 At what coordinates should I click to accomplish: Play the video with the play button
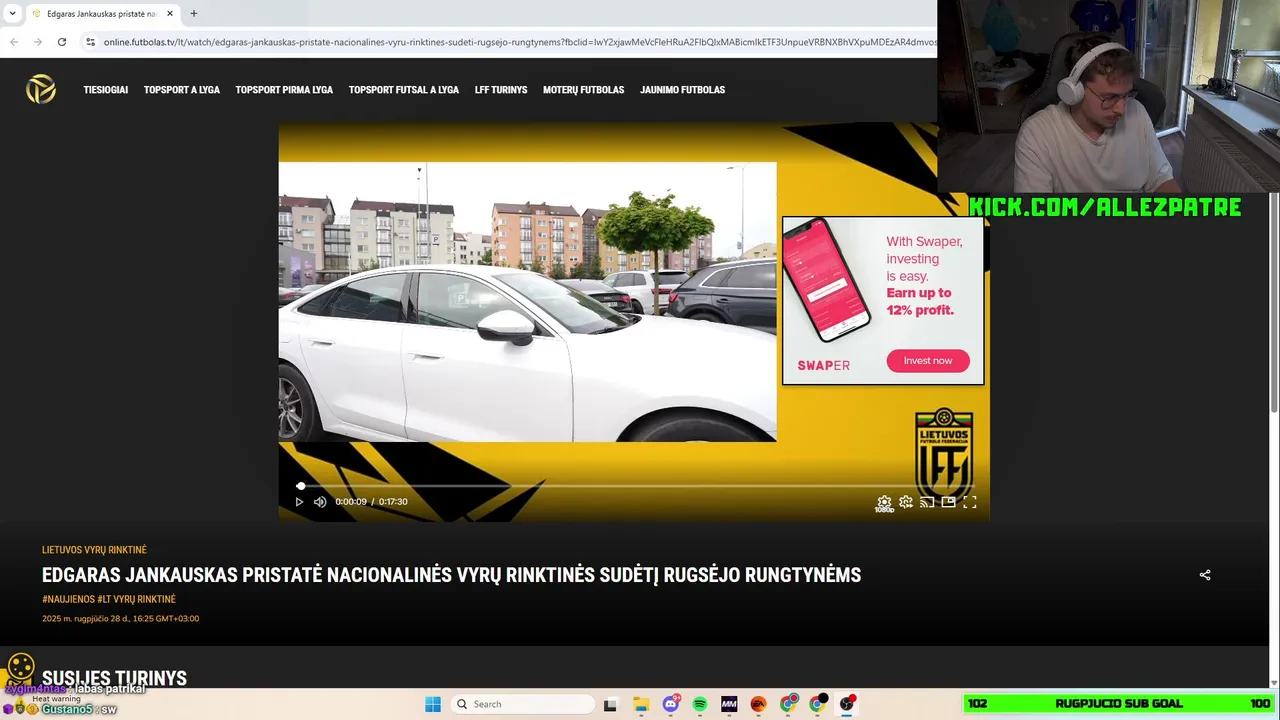[x=299, y=502]
